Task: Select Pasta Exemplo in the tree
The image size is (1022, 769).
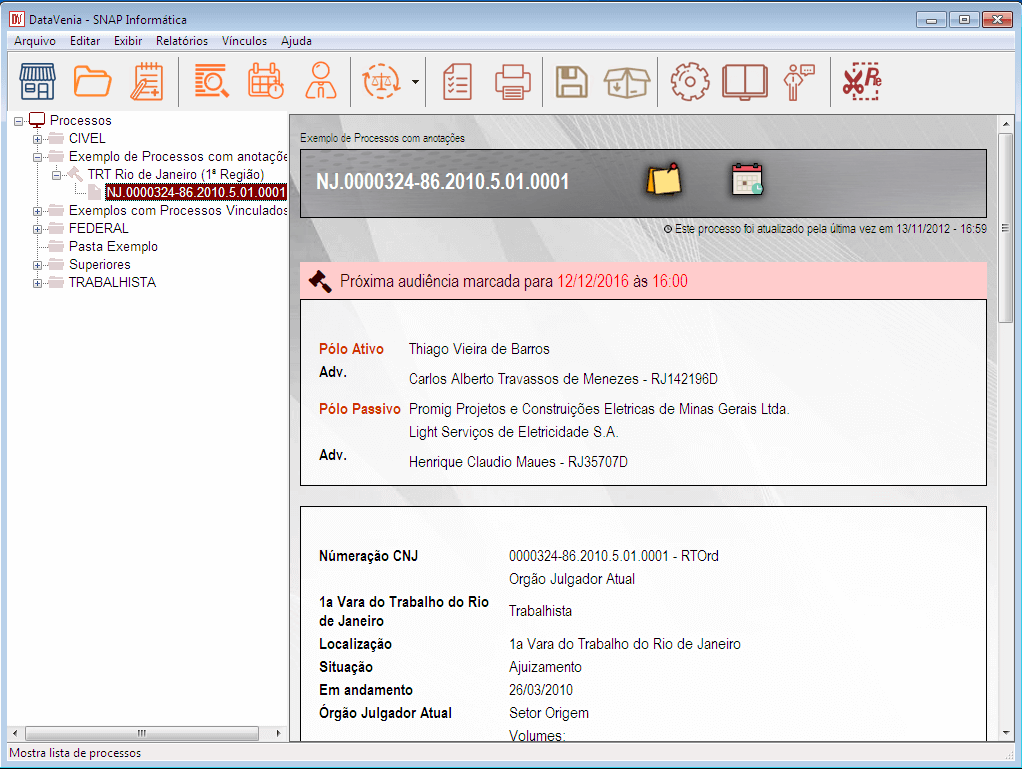Action: (x=113, y=247)
